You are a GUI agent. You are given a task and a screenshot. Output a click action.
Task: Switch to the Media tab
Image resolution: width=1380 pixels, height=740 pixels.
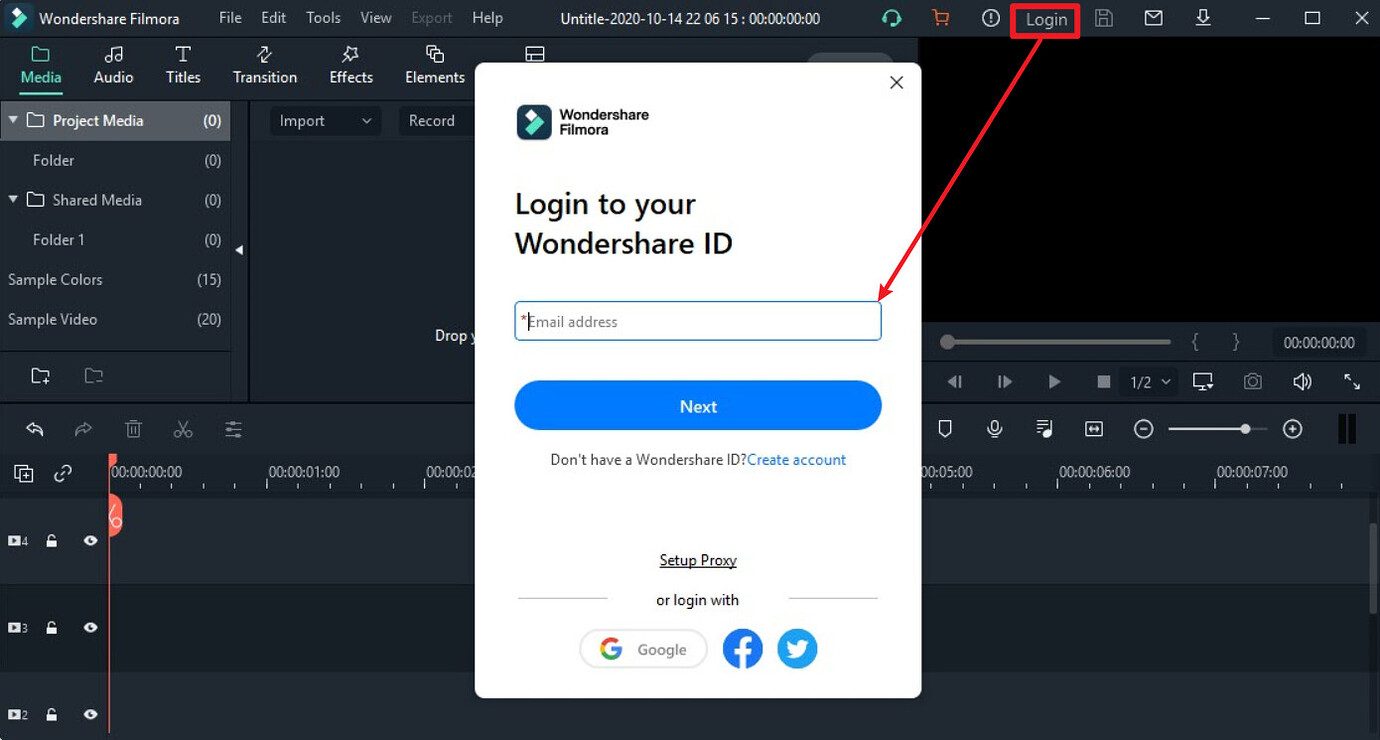40,65
